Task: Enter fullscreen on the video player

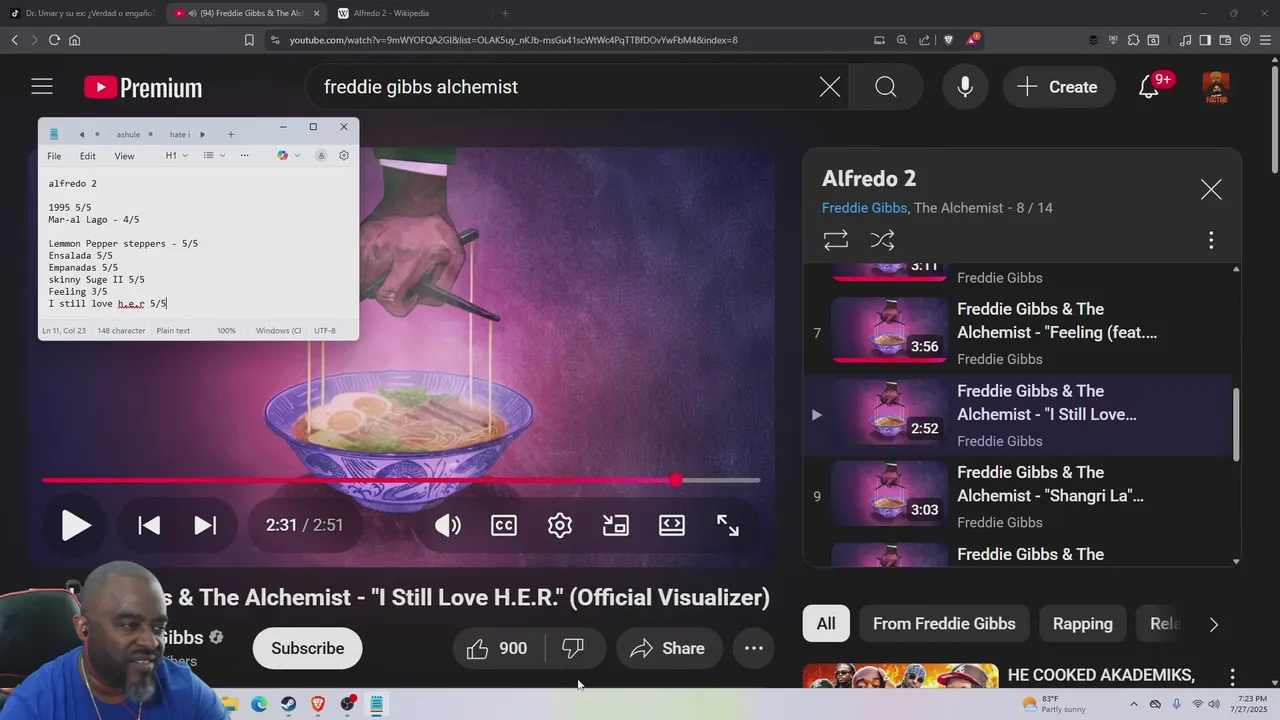Action: point(728,525)
